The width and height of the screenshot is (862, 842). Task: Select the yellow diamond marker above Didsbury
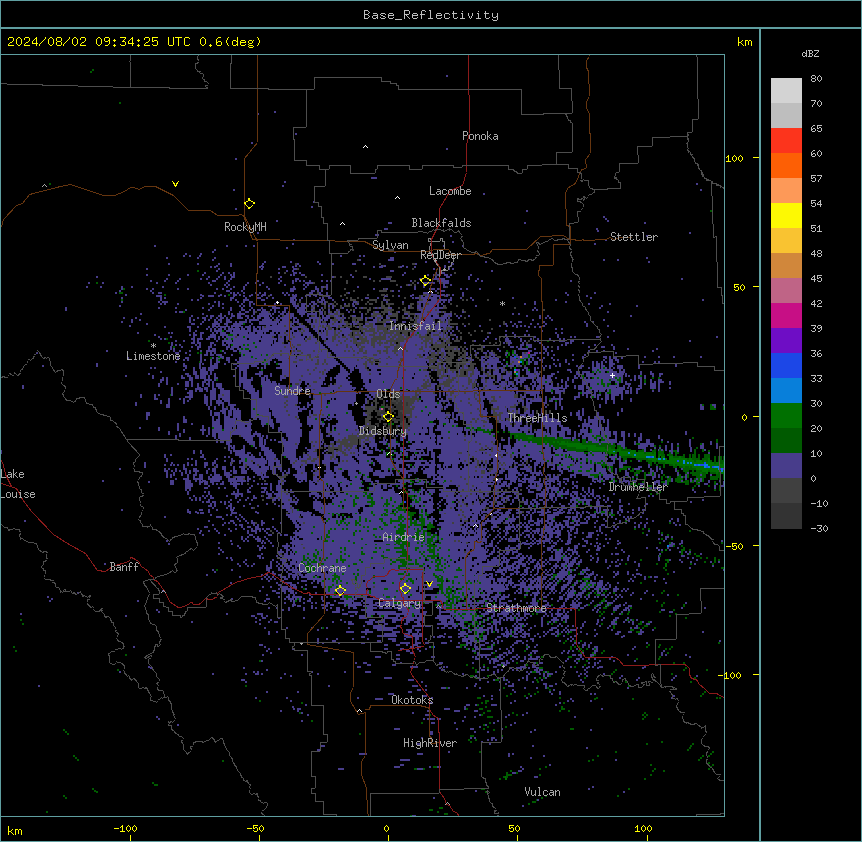click(388, 417)
